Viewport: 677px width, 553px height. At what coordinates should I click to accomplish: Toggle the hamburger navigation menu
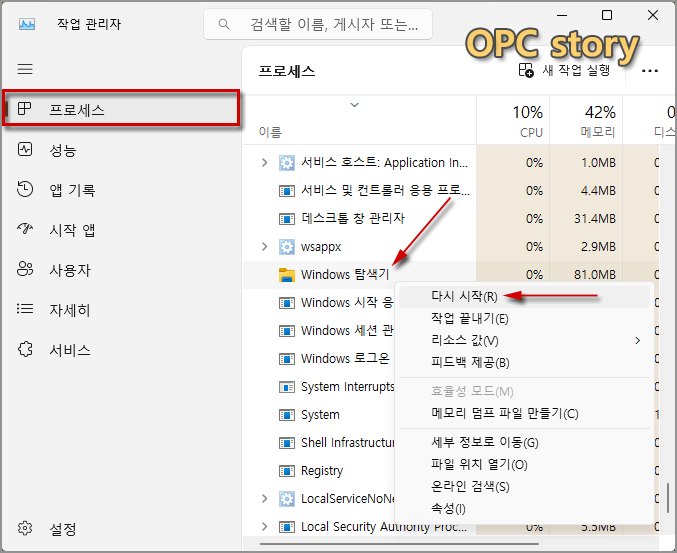coord(25,69)
